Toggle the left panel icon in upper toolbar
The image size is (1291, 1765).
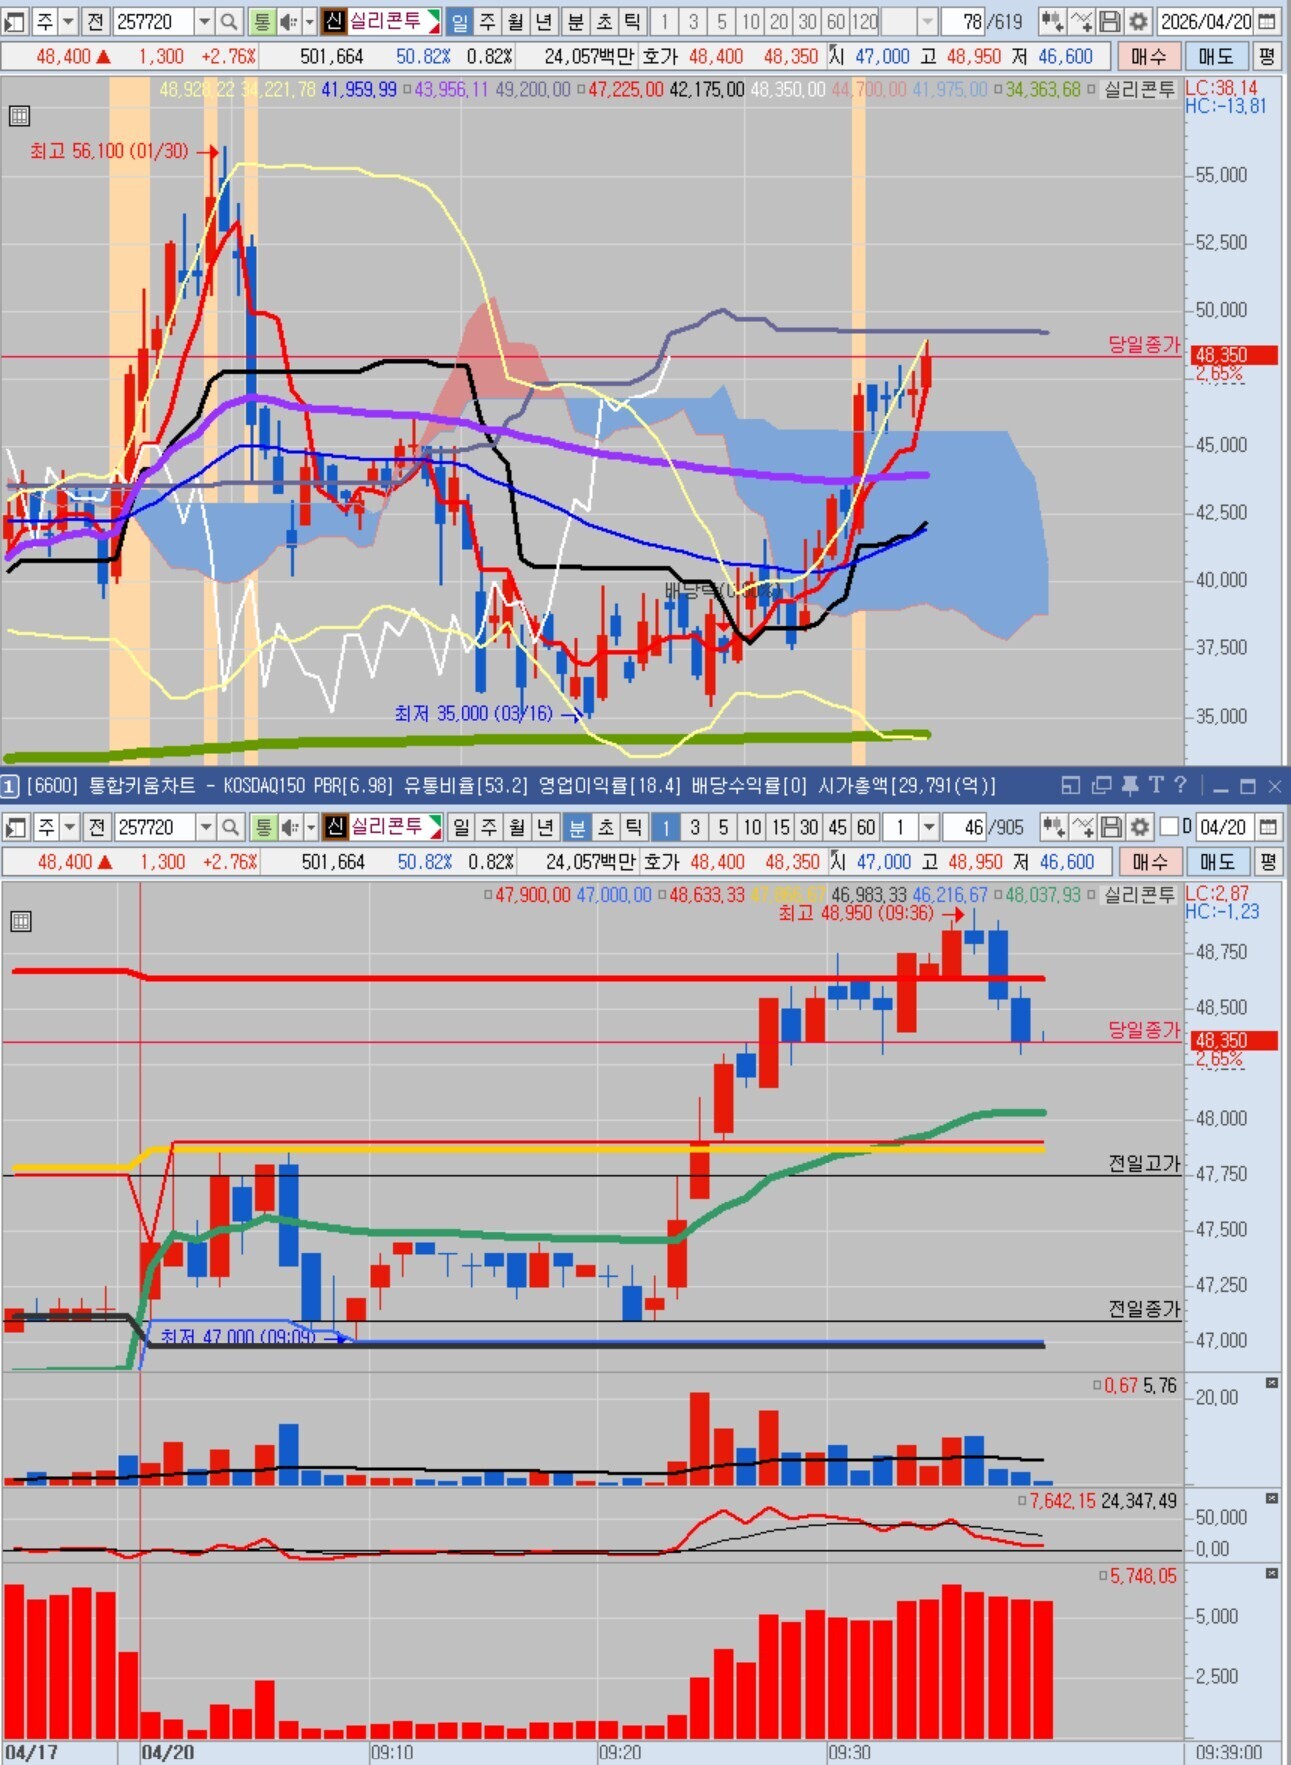[x=15, y=21]
